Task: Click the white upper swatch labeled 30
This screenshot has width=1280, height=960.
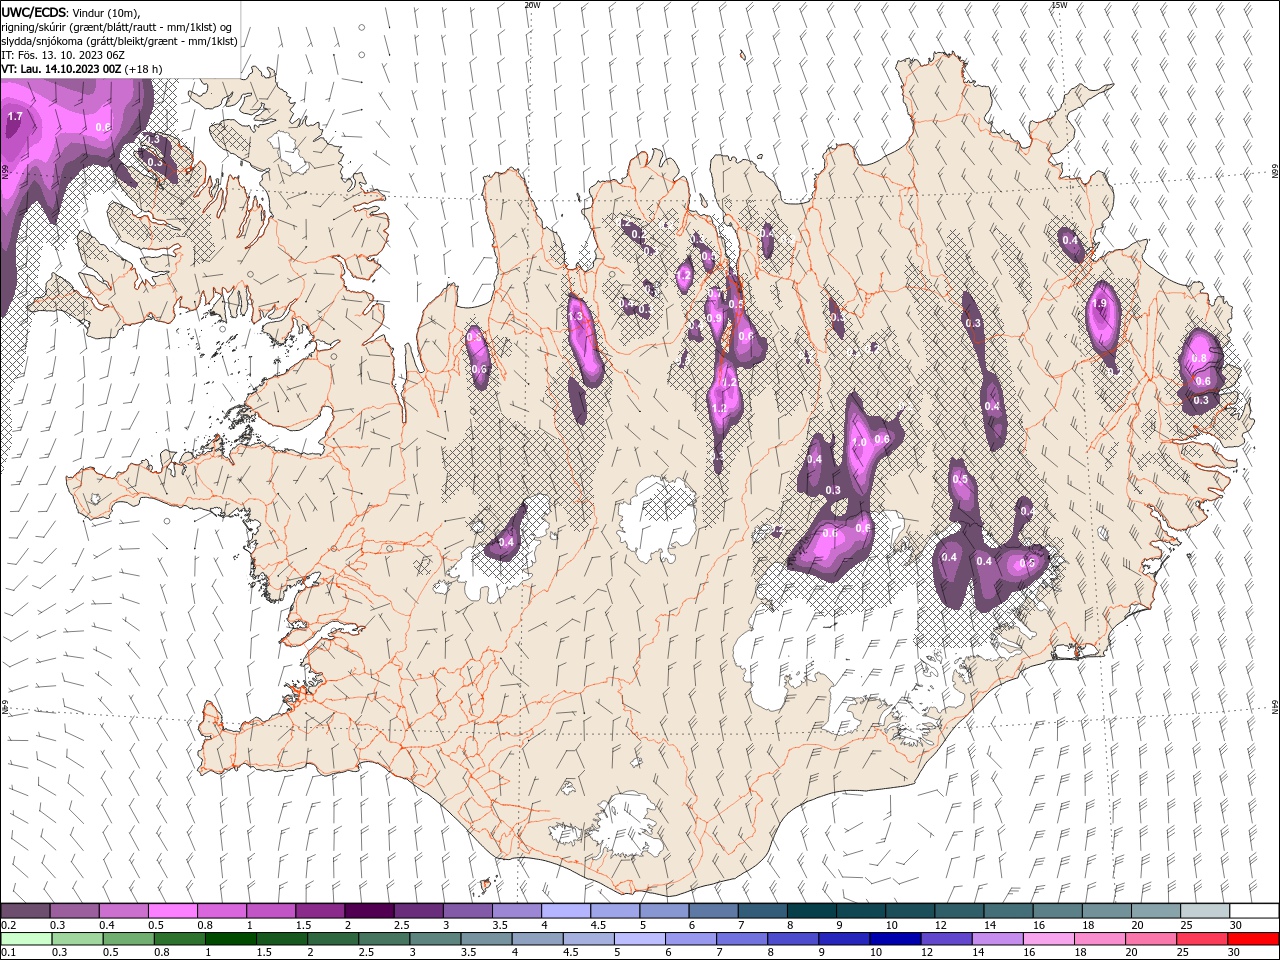Action: pos(1253,911)
